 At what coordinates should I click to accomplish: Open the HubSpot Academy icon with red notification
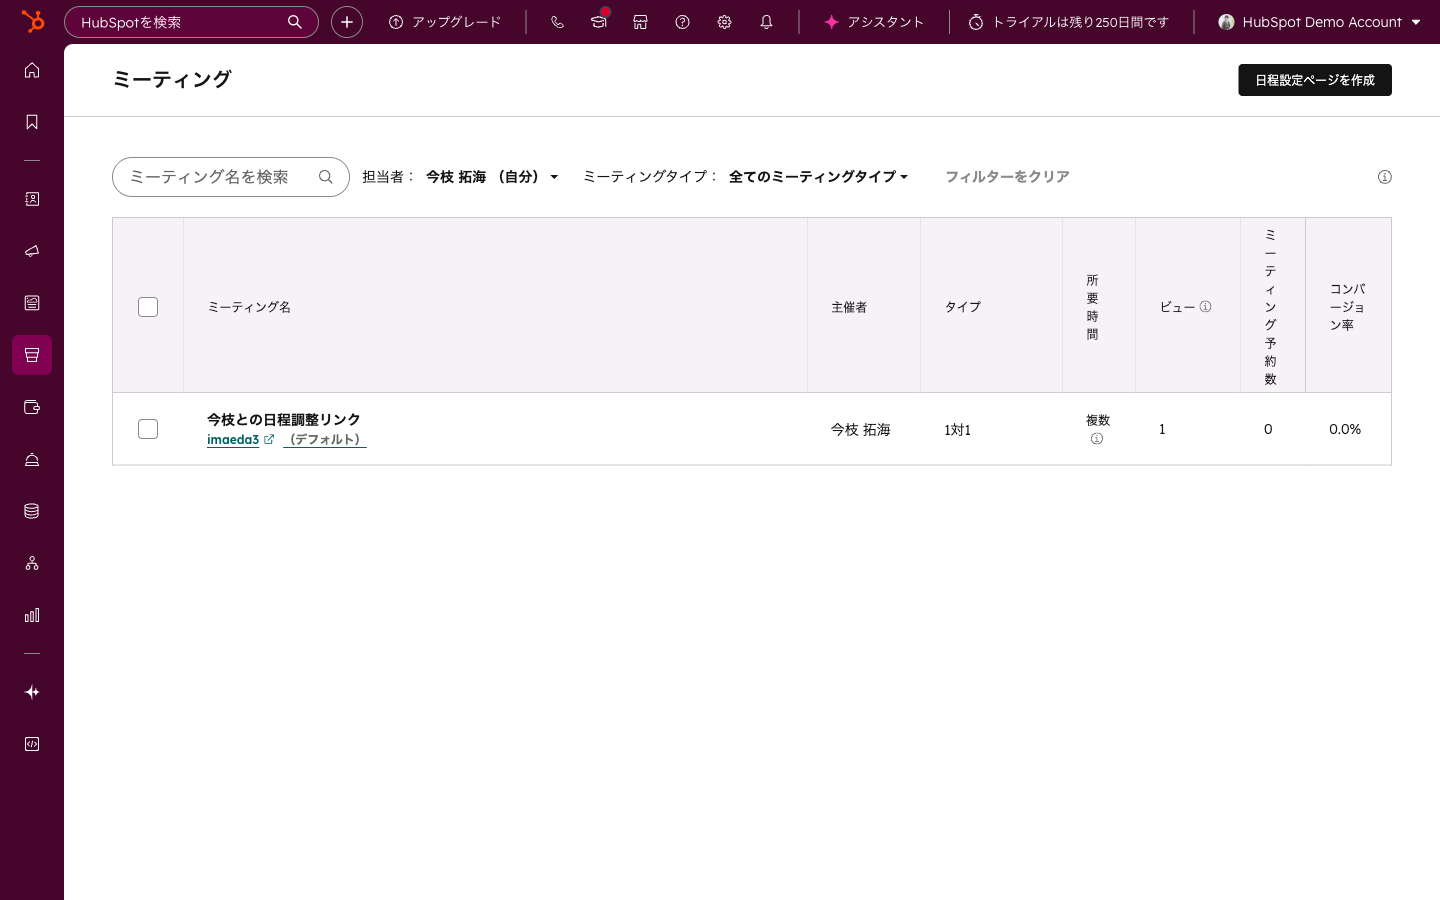click(x=598, y=21)
